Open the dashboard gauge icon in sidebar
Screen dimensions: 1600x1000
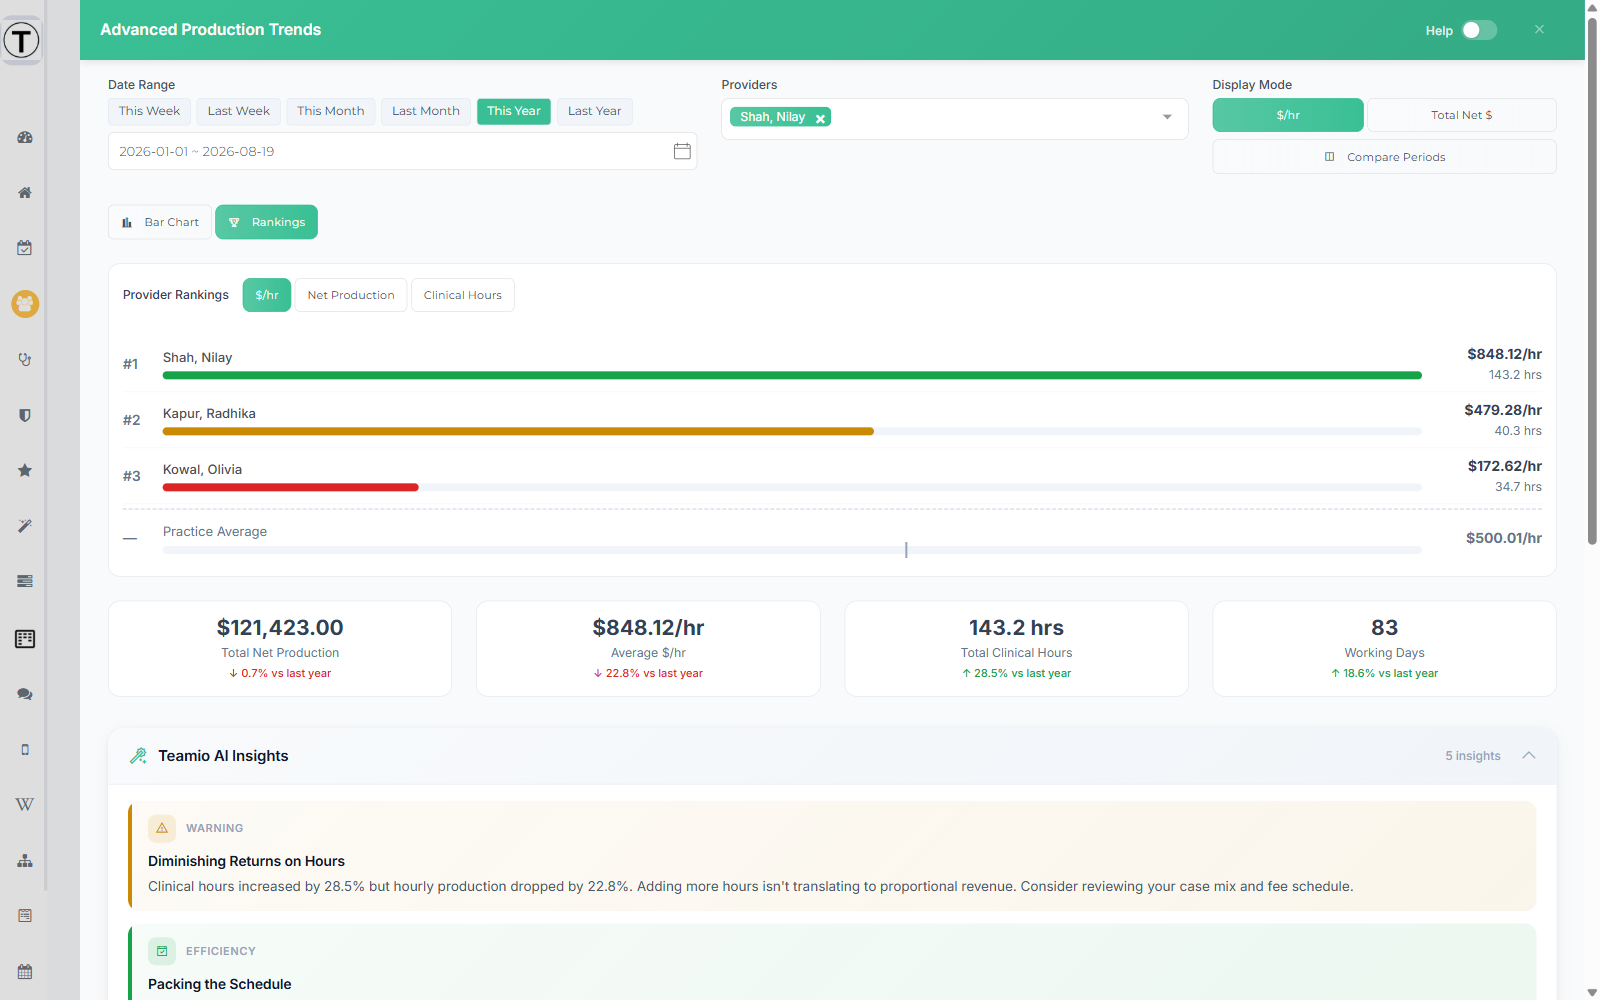coord(25,137)
